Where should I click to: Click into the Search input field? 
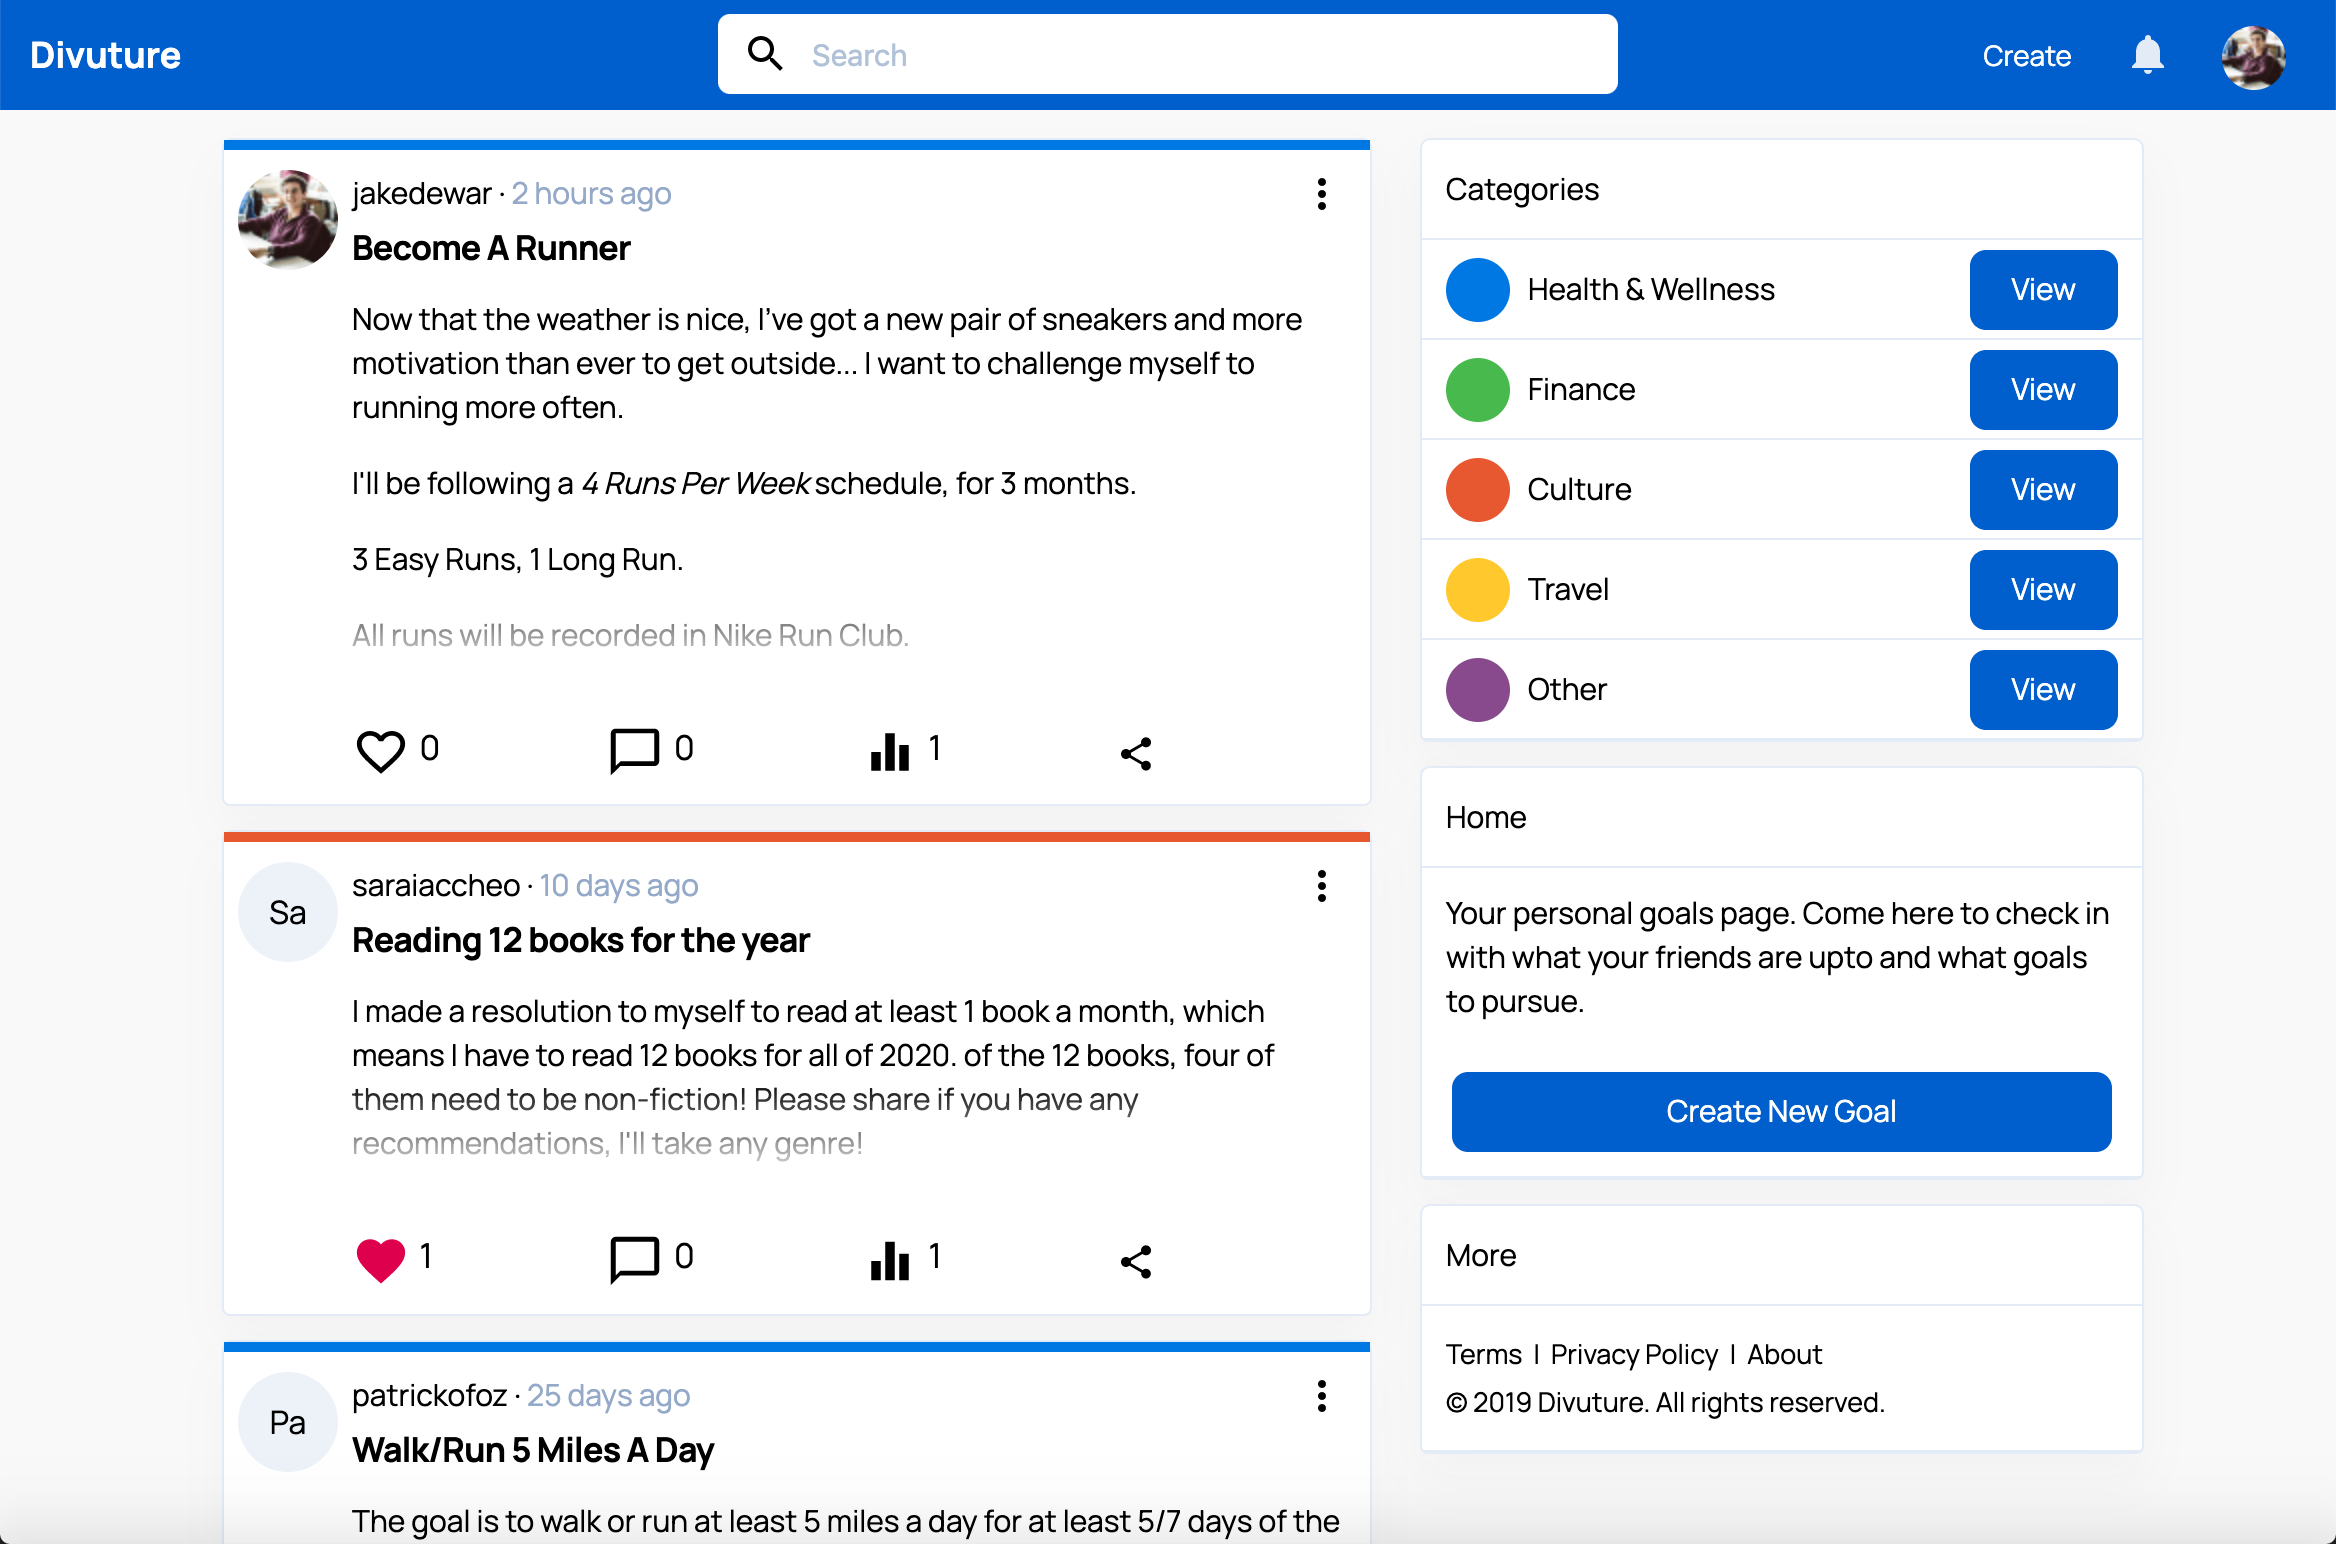[1200, 55]
